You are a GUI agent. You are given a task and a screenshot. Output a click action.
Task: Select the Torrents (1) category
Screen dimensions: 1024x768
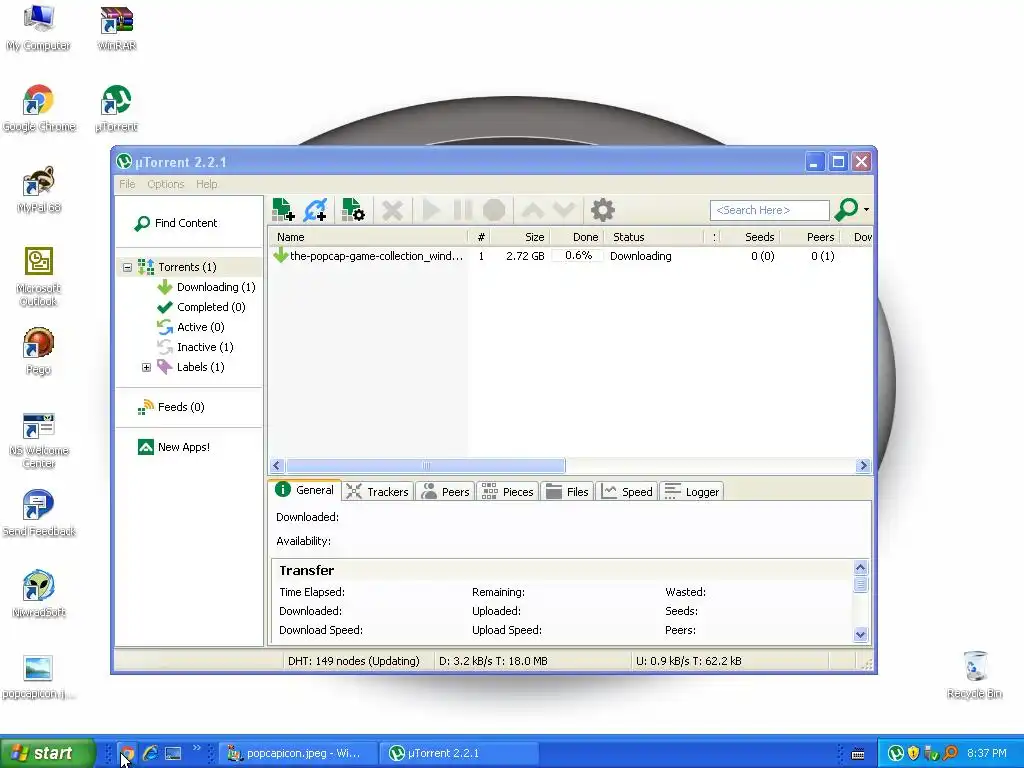coord(187,267)
